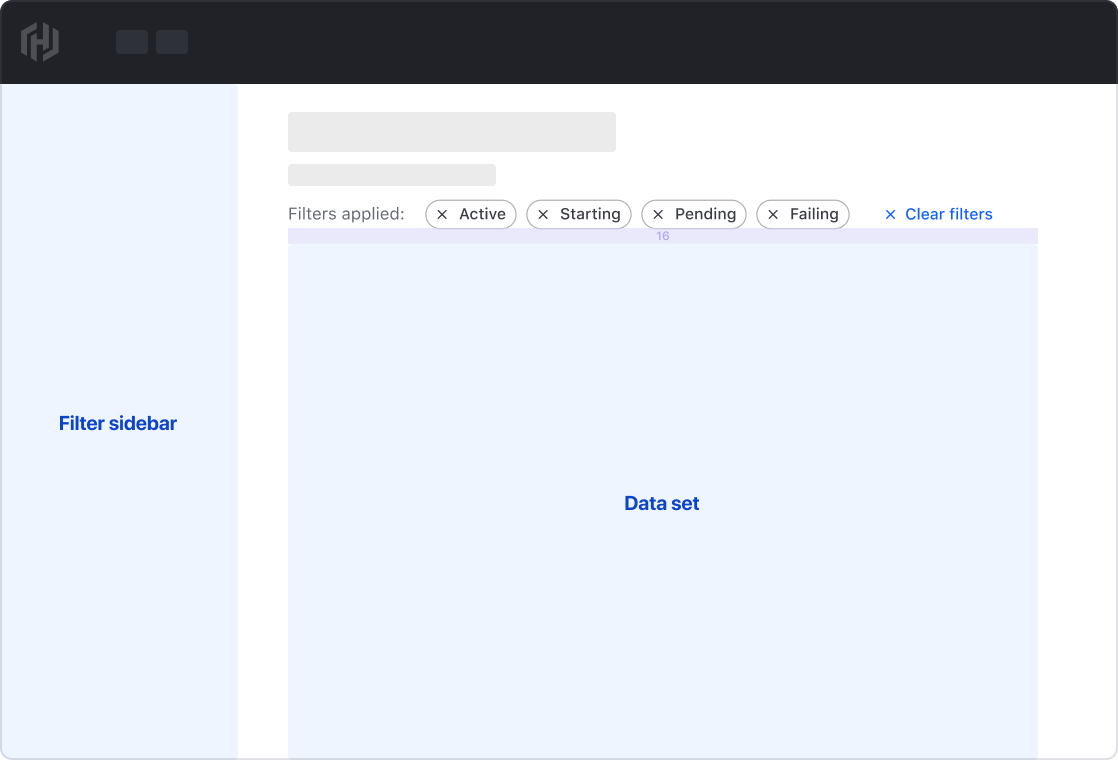Open the Filter sidebar panel
Viewport: 1118px width, 760px height.
(118, 423)
